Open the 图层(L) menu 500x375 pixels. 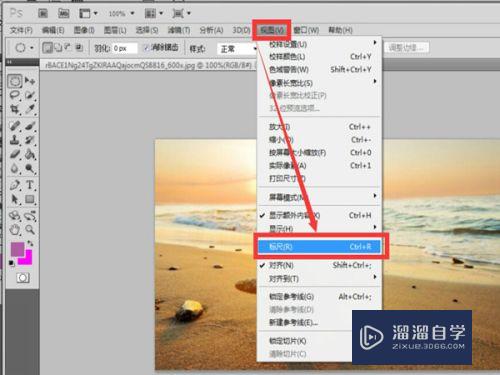(x=115, y=30)
